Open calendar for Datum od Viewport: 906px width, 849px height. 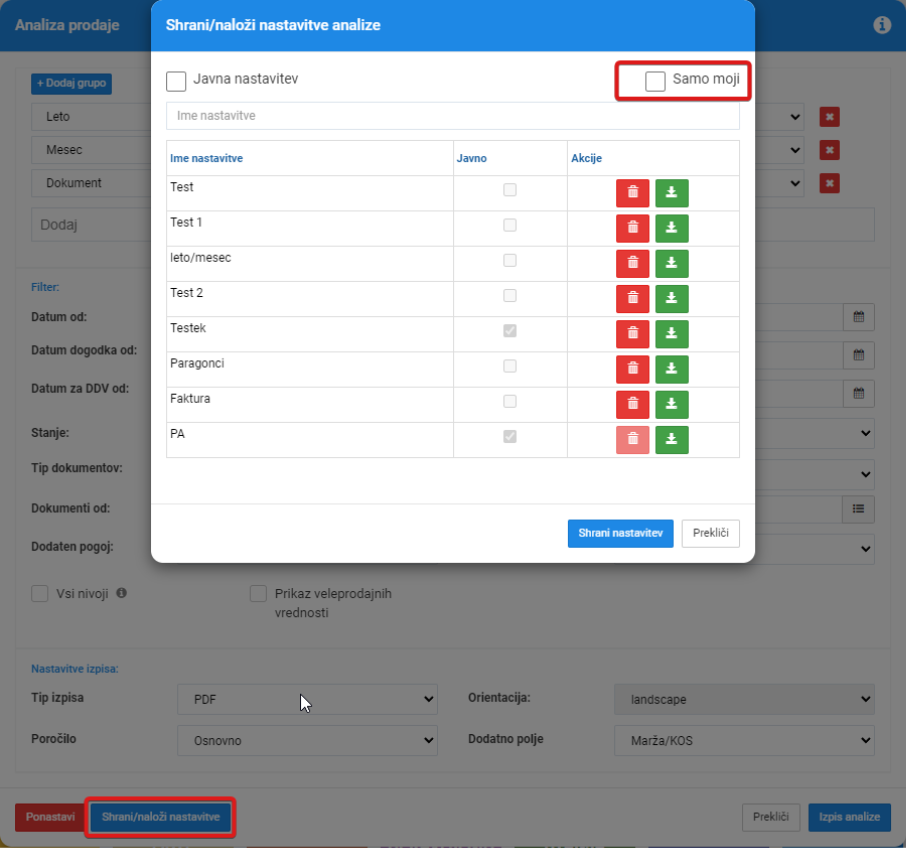859,317
